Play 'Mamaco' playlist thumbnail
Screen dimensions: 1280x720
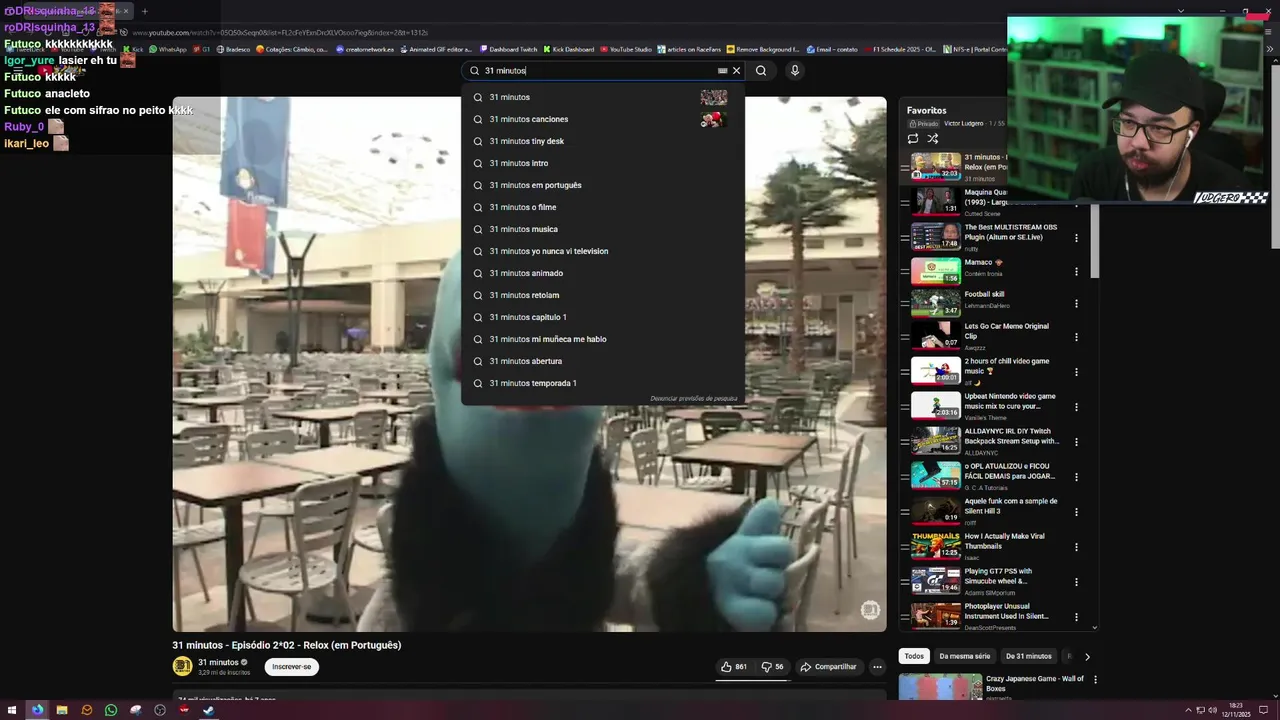point(935,271)
